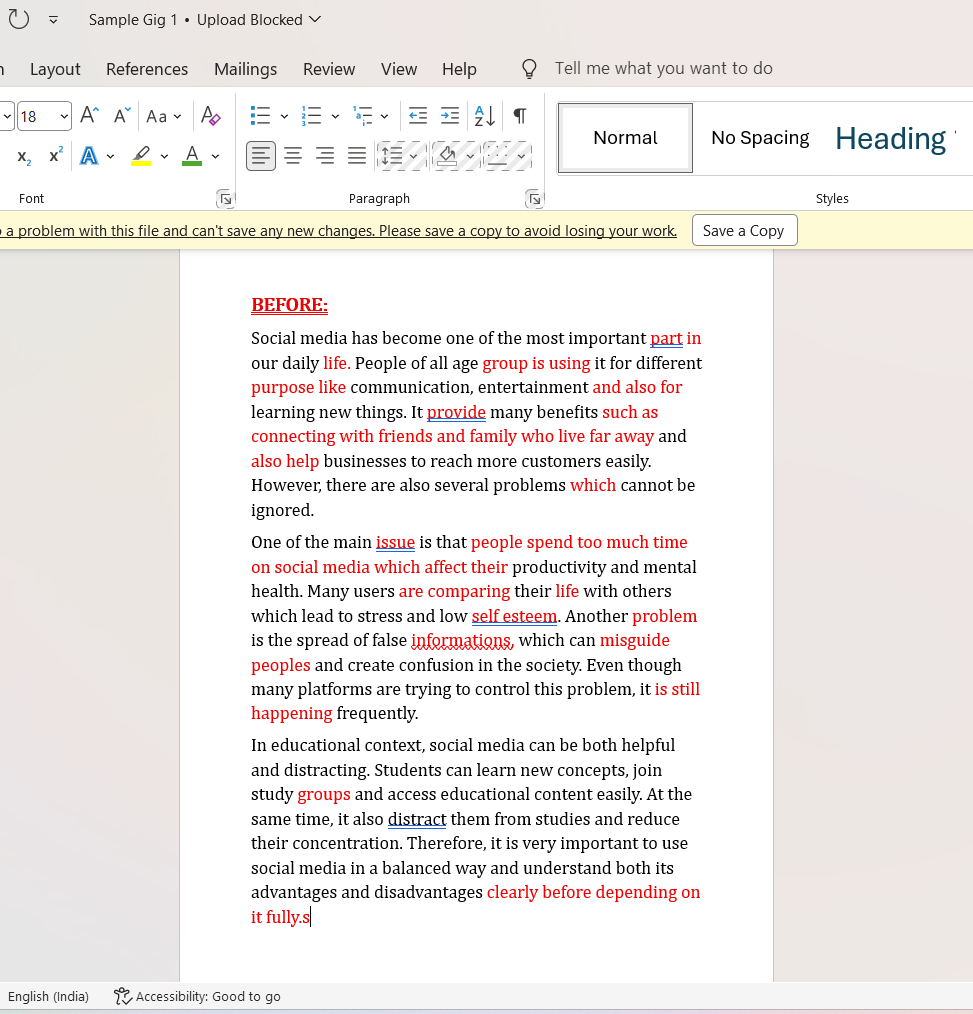Open the Borders dropdown arrow
Viewport: 973px width, 1014px height.
coord(521,156)
